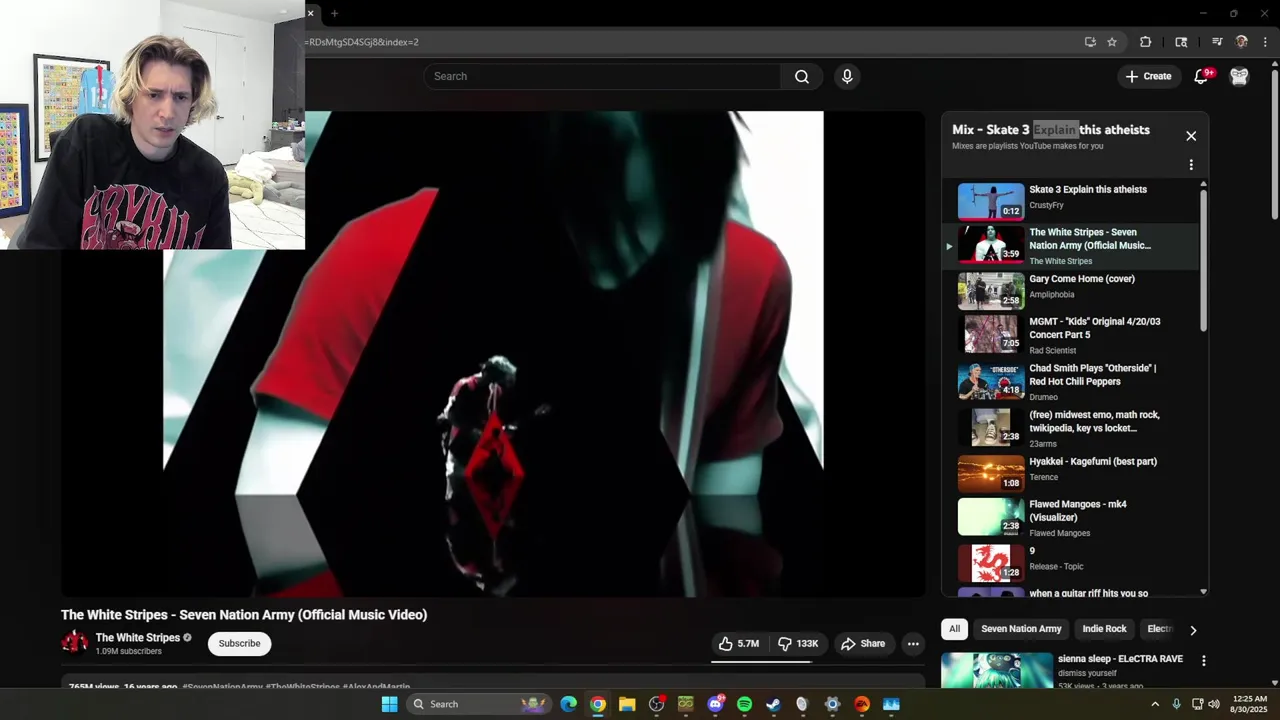Open EA app from taskbar
The width and height of the screenshot is (1280, 720).
862,704
